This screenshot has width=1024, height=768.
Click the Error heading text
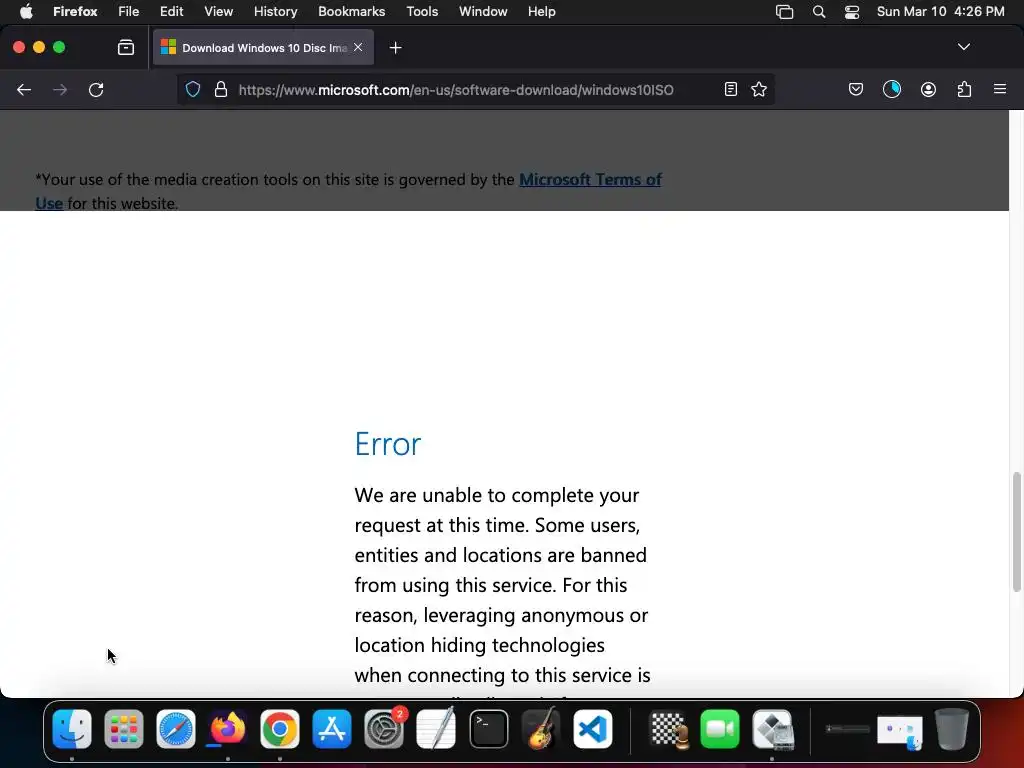coord(388,444)
